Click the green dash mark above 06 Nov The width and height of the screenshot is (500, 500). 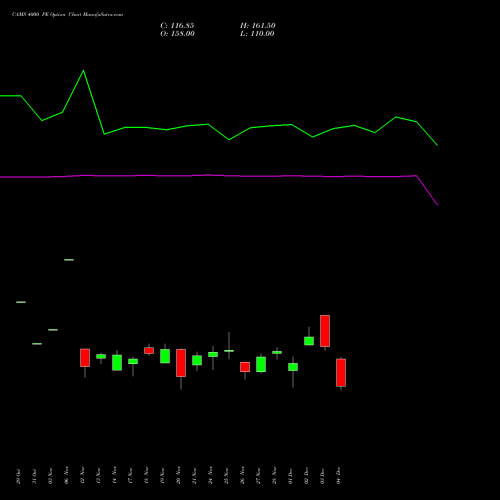point(69,260)
